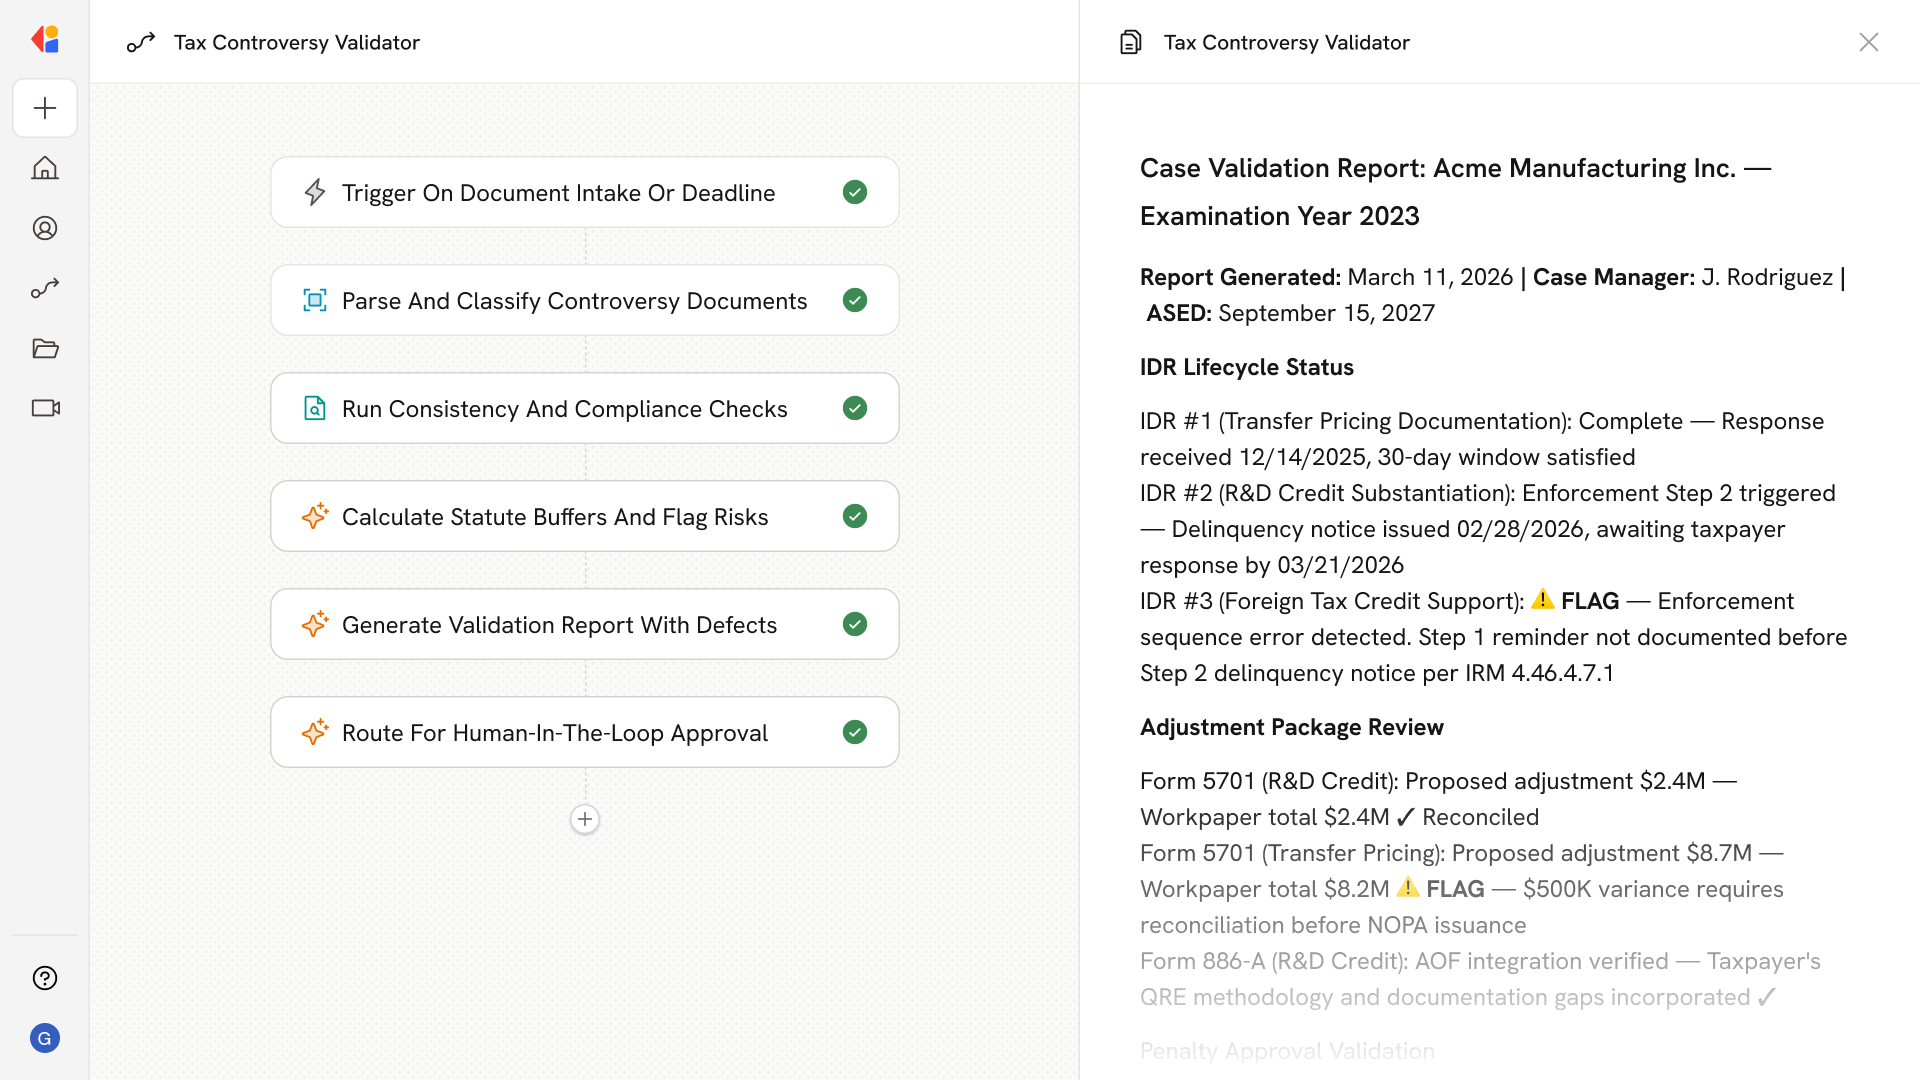Close the Tax Controversy Validator report panel

[x=1868, y=42]
